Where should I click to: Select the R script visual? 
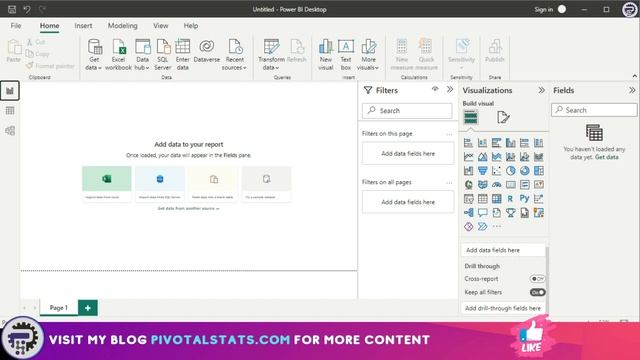tap(511, 199)
